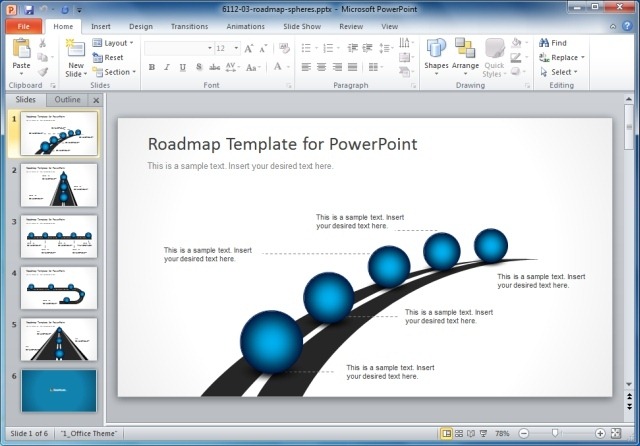The image size is (640, 446).
Task: Click the Paste clipboard icon
Action: [21, 48]
